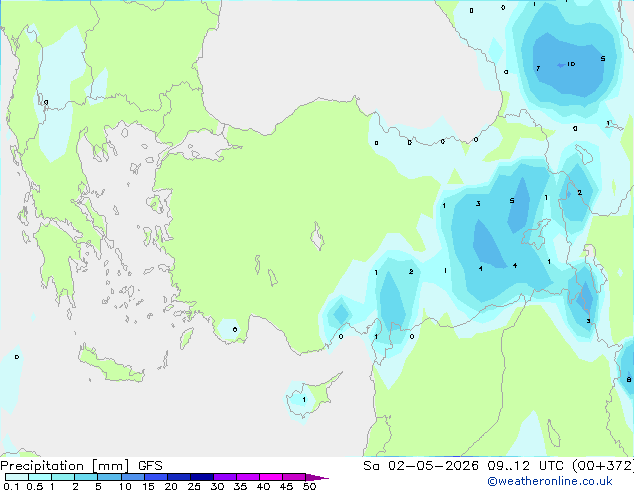Pick the 0.5–1 mm legend swatch

coord(40,477)
